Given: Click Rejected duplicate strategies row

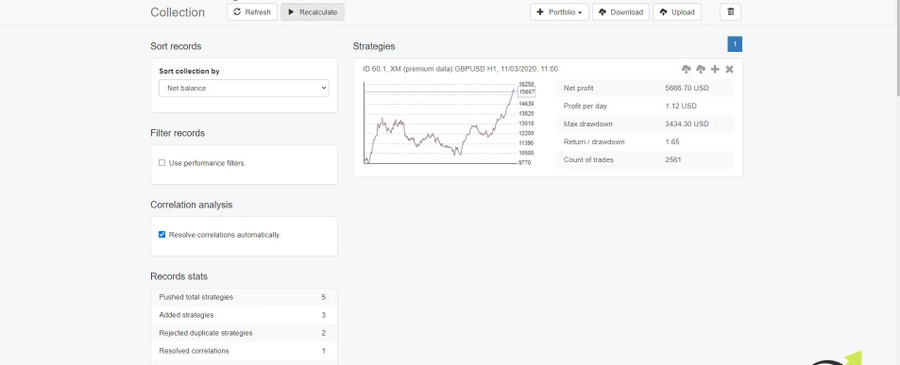Looking at the screenshot, I should (x=244, y=333).
